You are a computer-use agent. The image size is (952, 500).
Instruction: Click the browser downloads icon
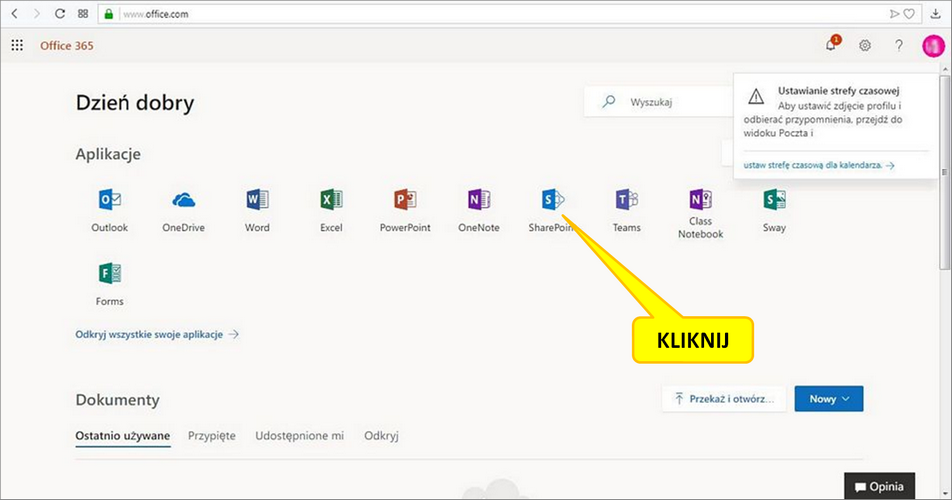click(936, 13)
